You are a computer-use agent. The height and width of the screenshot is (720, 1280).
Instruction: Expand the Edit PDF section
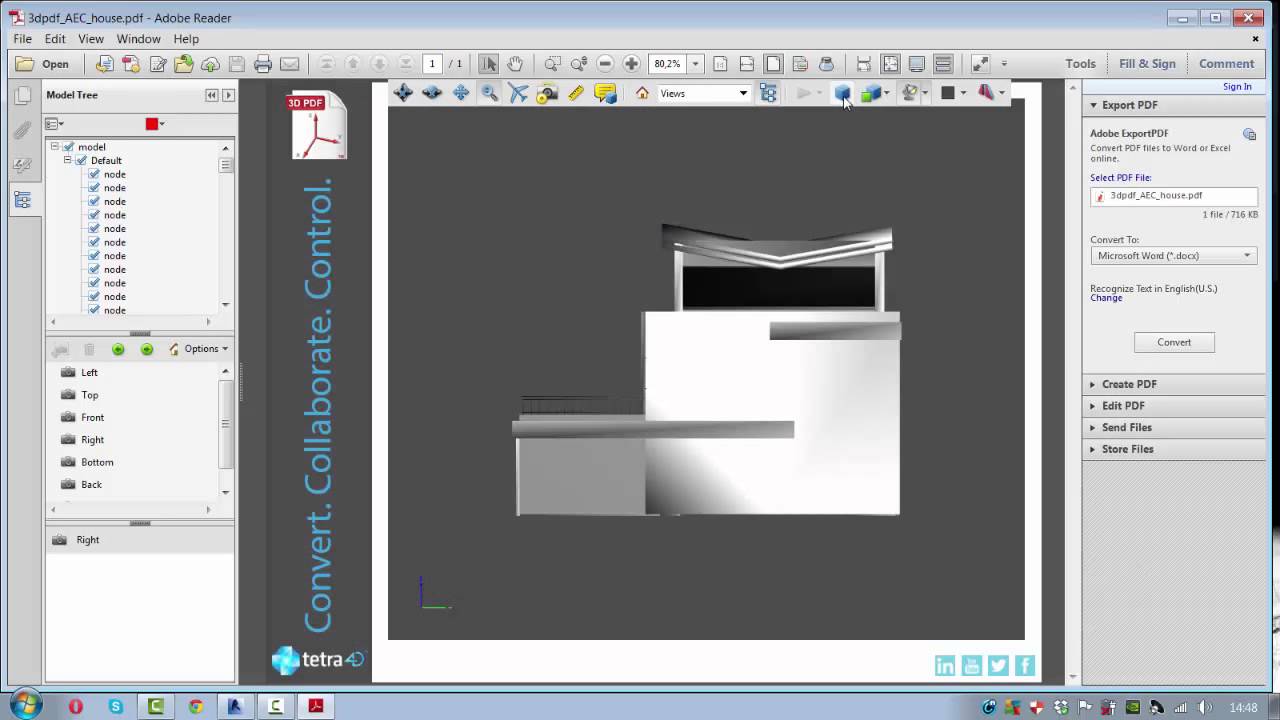[x=1123, y=406]
